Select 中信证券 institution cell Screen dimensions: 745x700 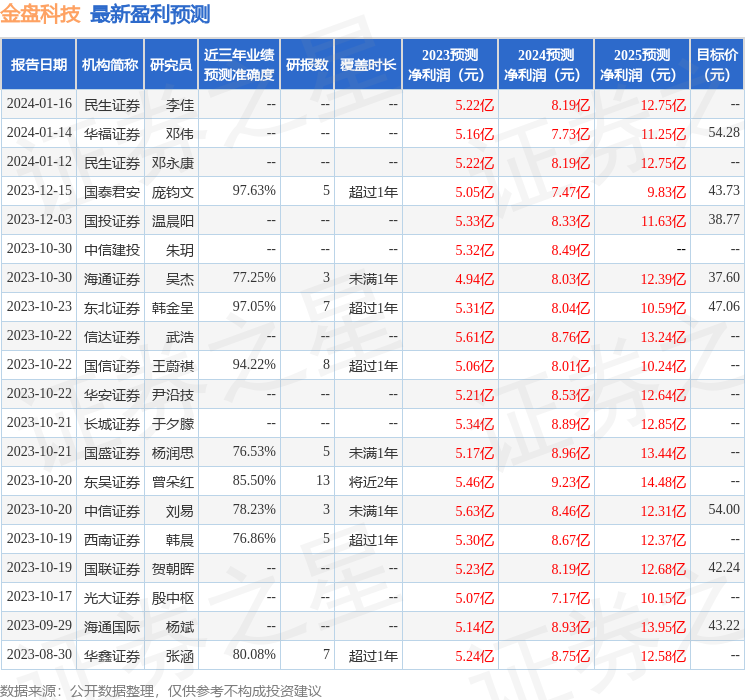[112, 511]
